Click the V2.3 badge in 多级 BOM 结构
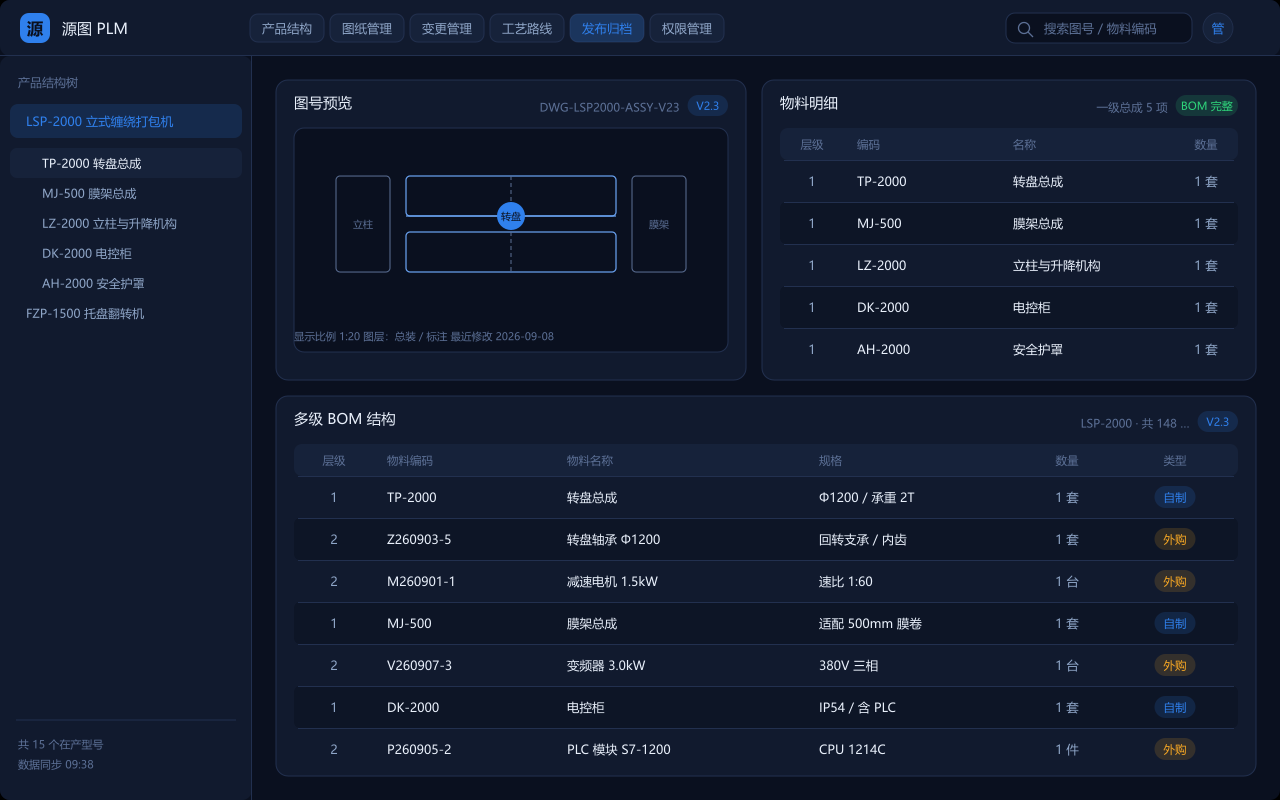The image size is (1280, 800). [x=1218, y=422]
